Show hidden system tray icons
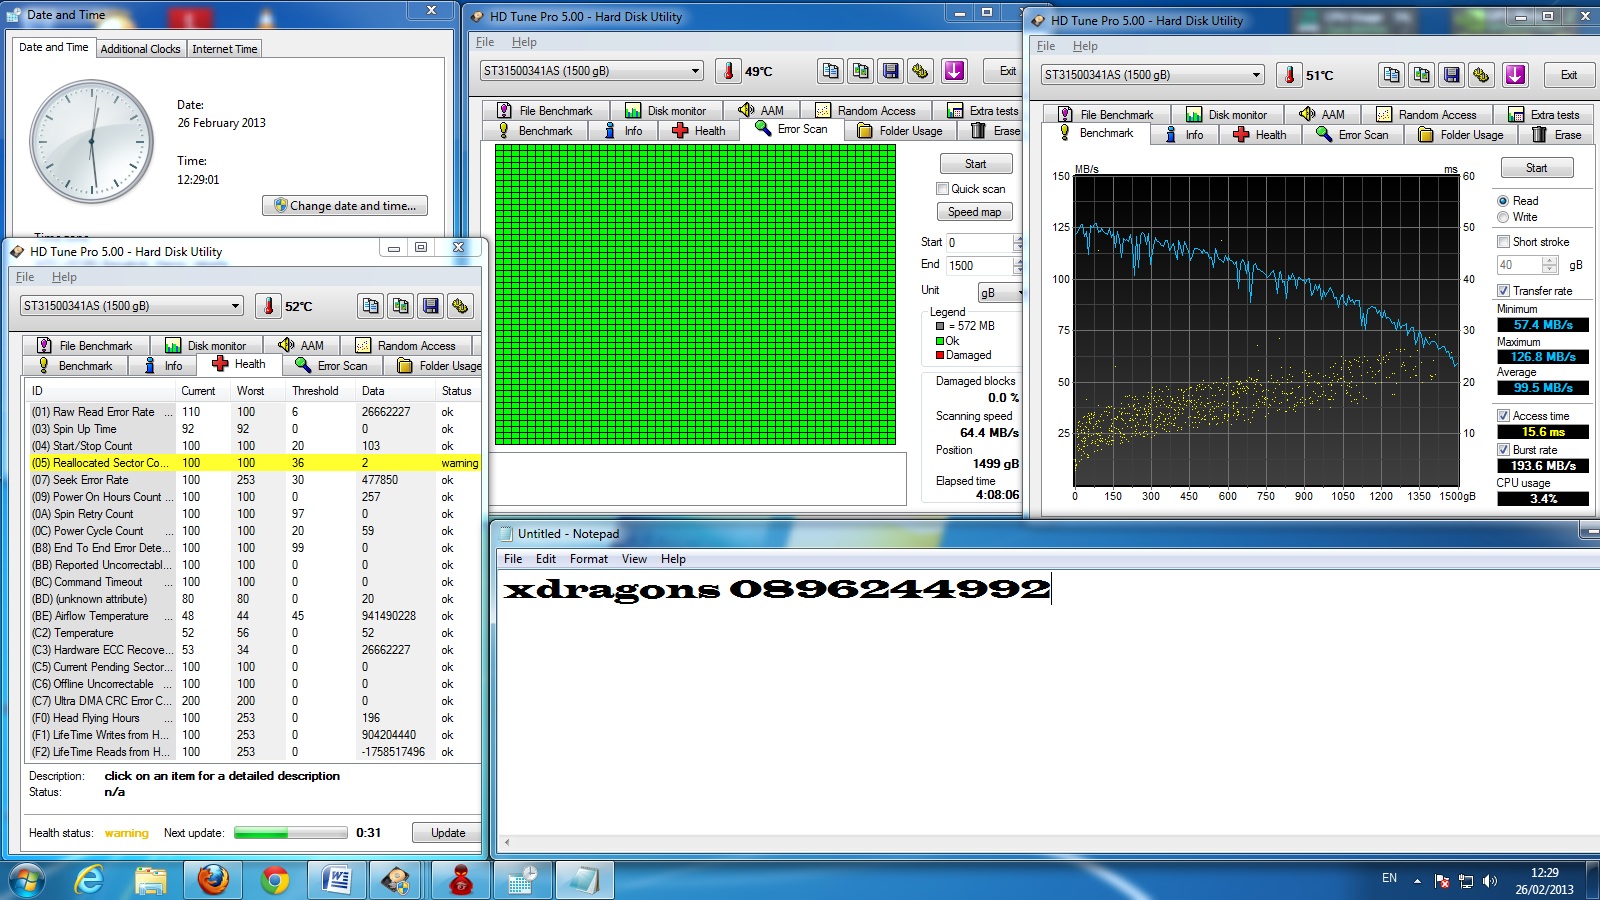 tap(1417, 881)
